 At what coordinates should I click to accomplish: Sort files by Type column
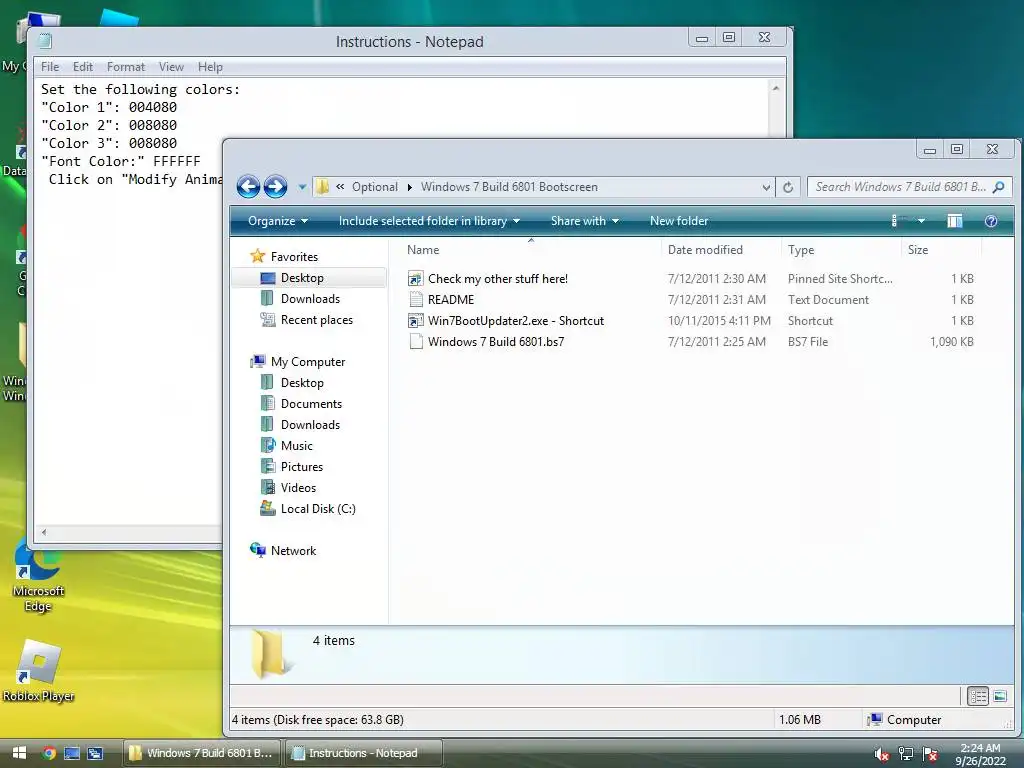(x=801, y=249)
